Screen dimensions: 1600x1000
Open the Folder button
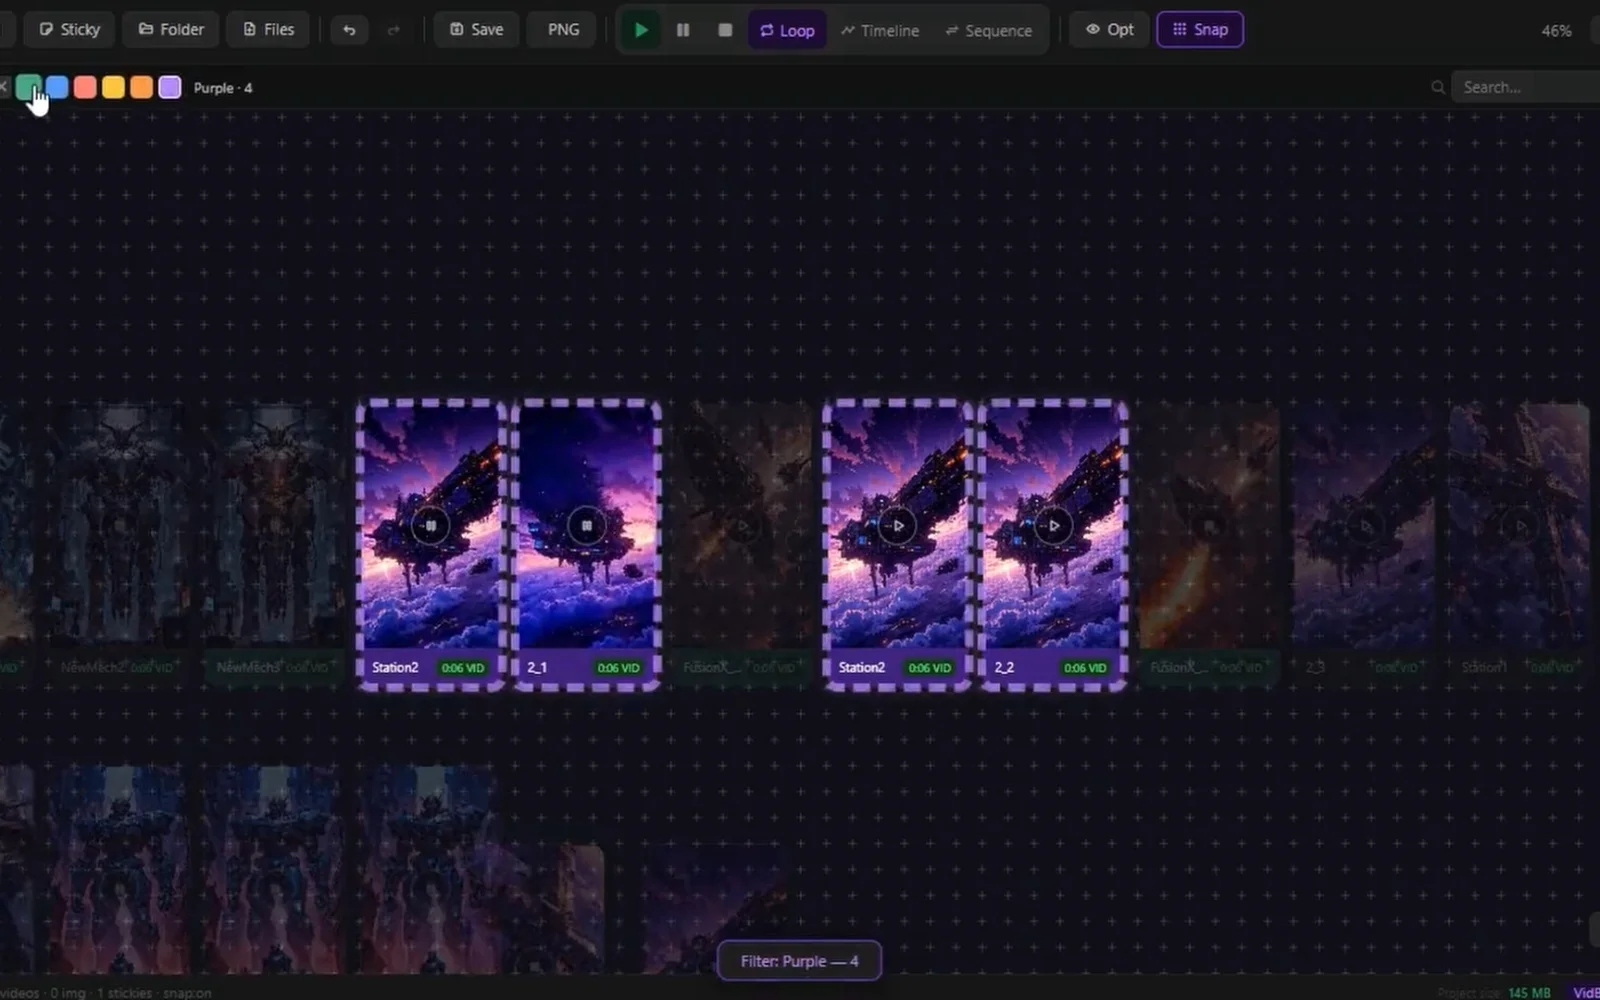tap(171, 30)
